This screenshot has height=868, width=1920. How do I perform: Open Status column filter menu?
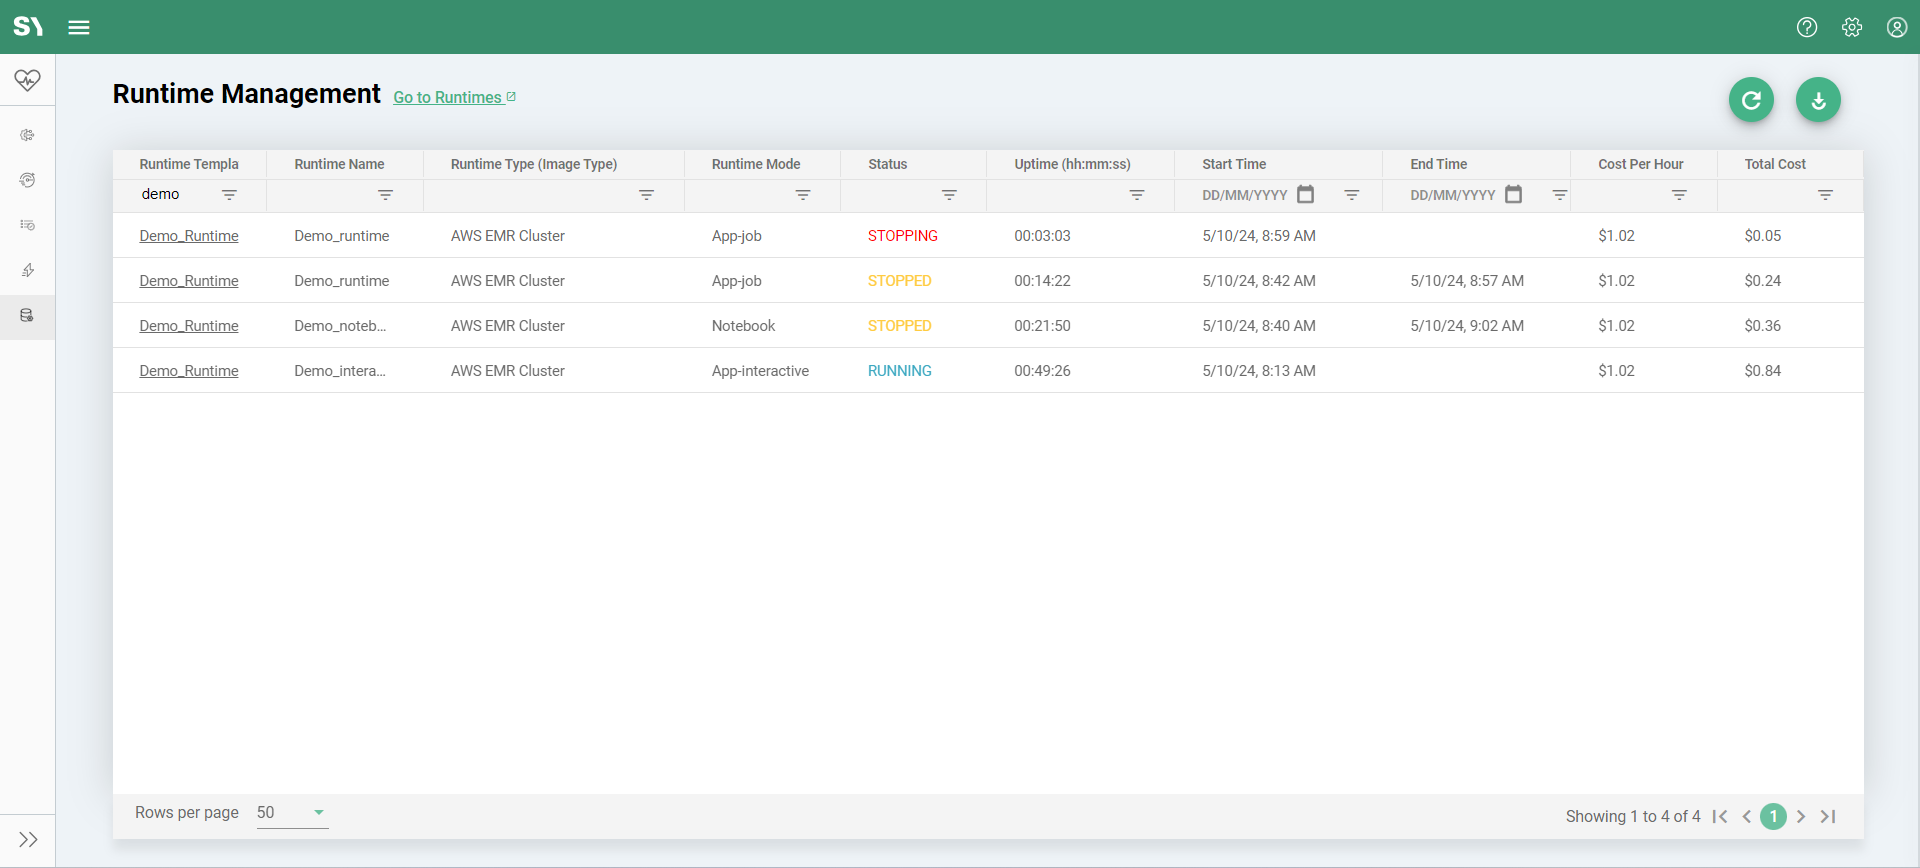949,195
